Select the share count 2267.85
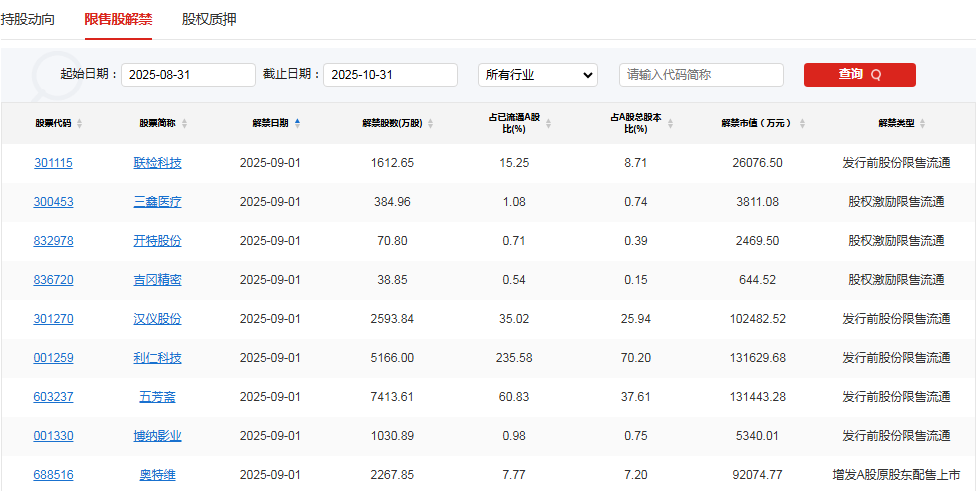 [392, 475]
